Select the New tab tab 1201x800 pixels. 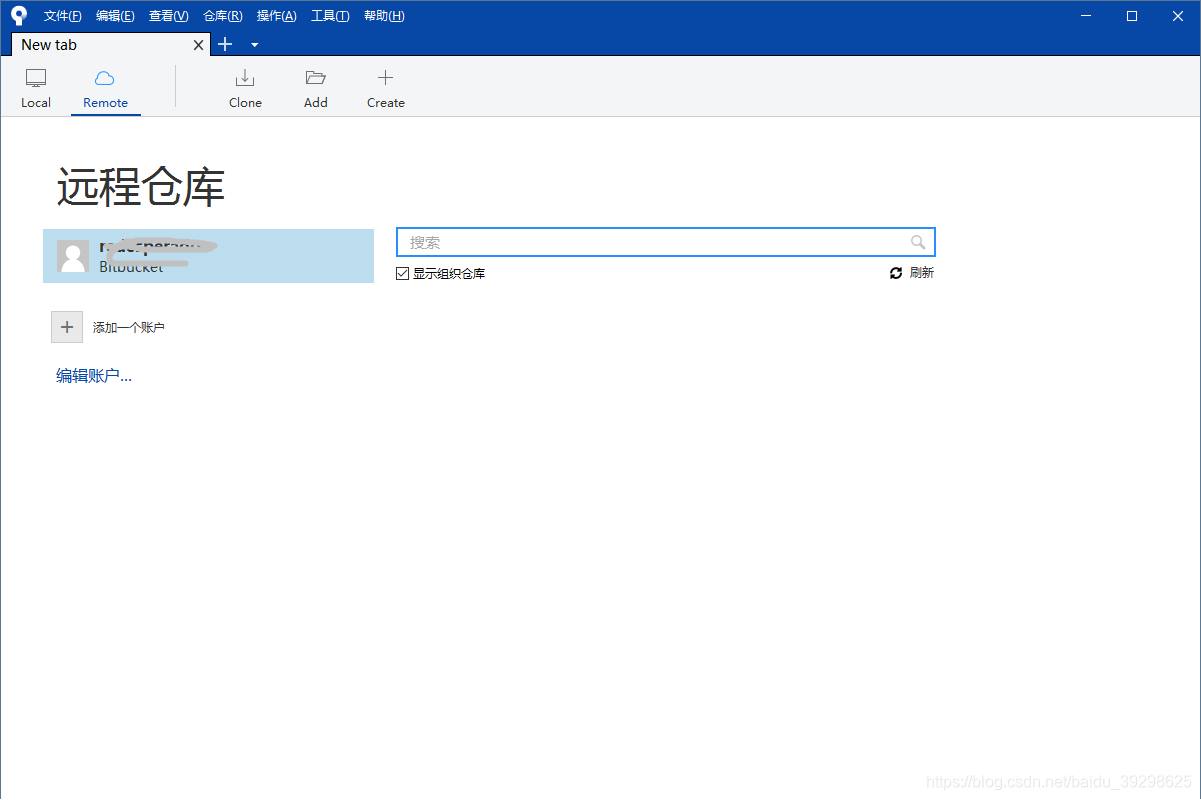110,45
